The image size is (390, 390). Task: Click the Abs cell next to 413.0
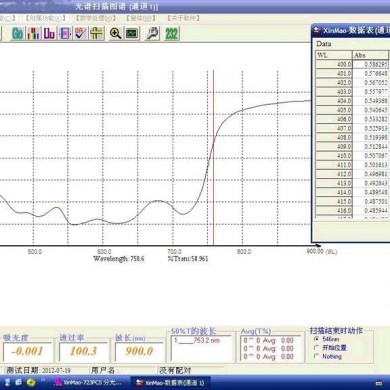point(371,183)
